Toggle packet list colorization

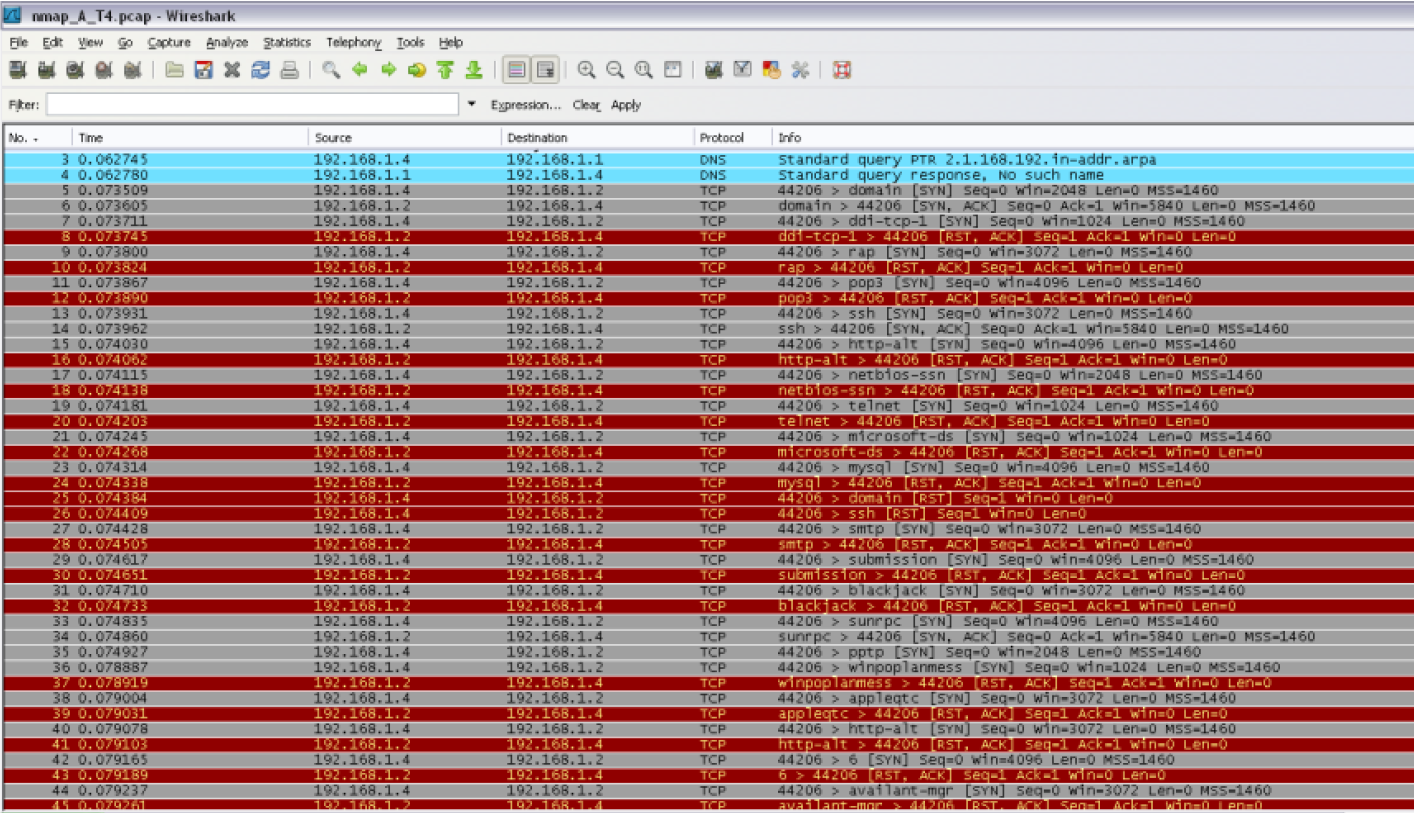[517, 70]
